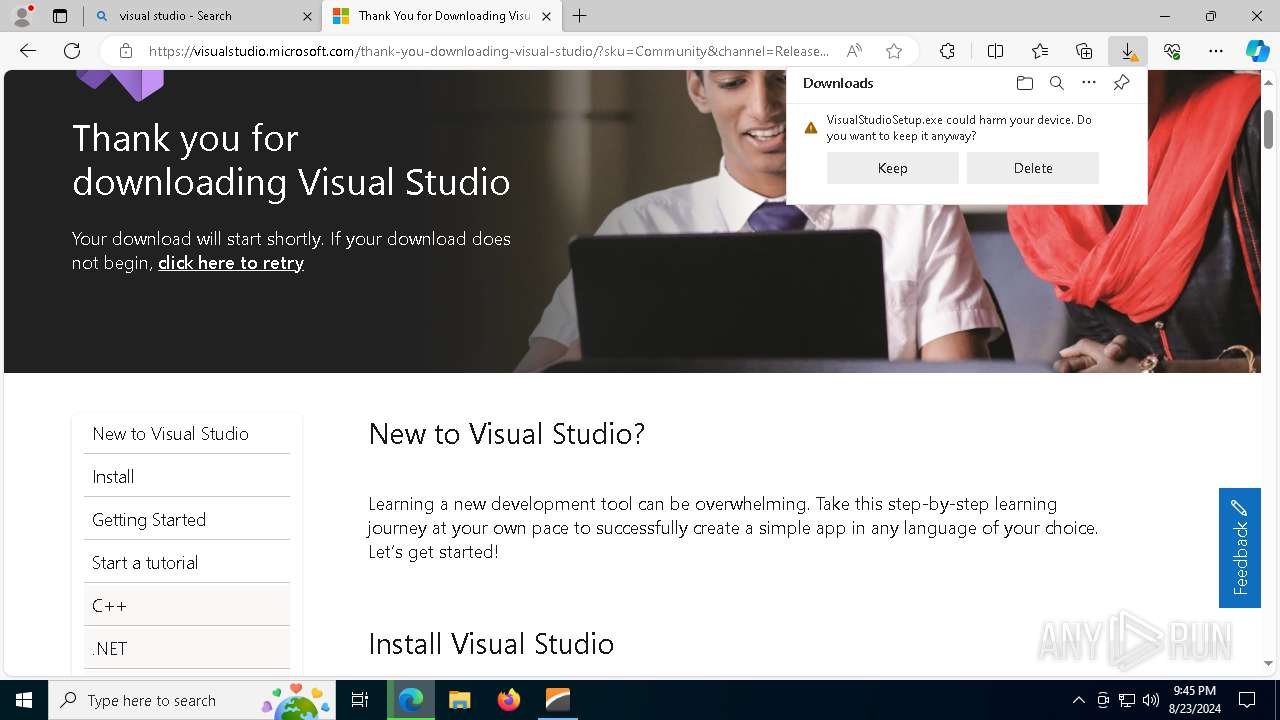
Task: Launch Copilot sidebar icon
Action: pos(1257,51)
